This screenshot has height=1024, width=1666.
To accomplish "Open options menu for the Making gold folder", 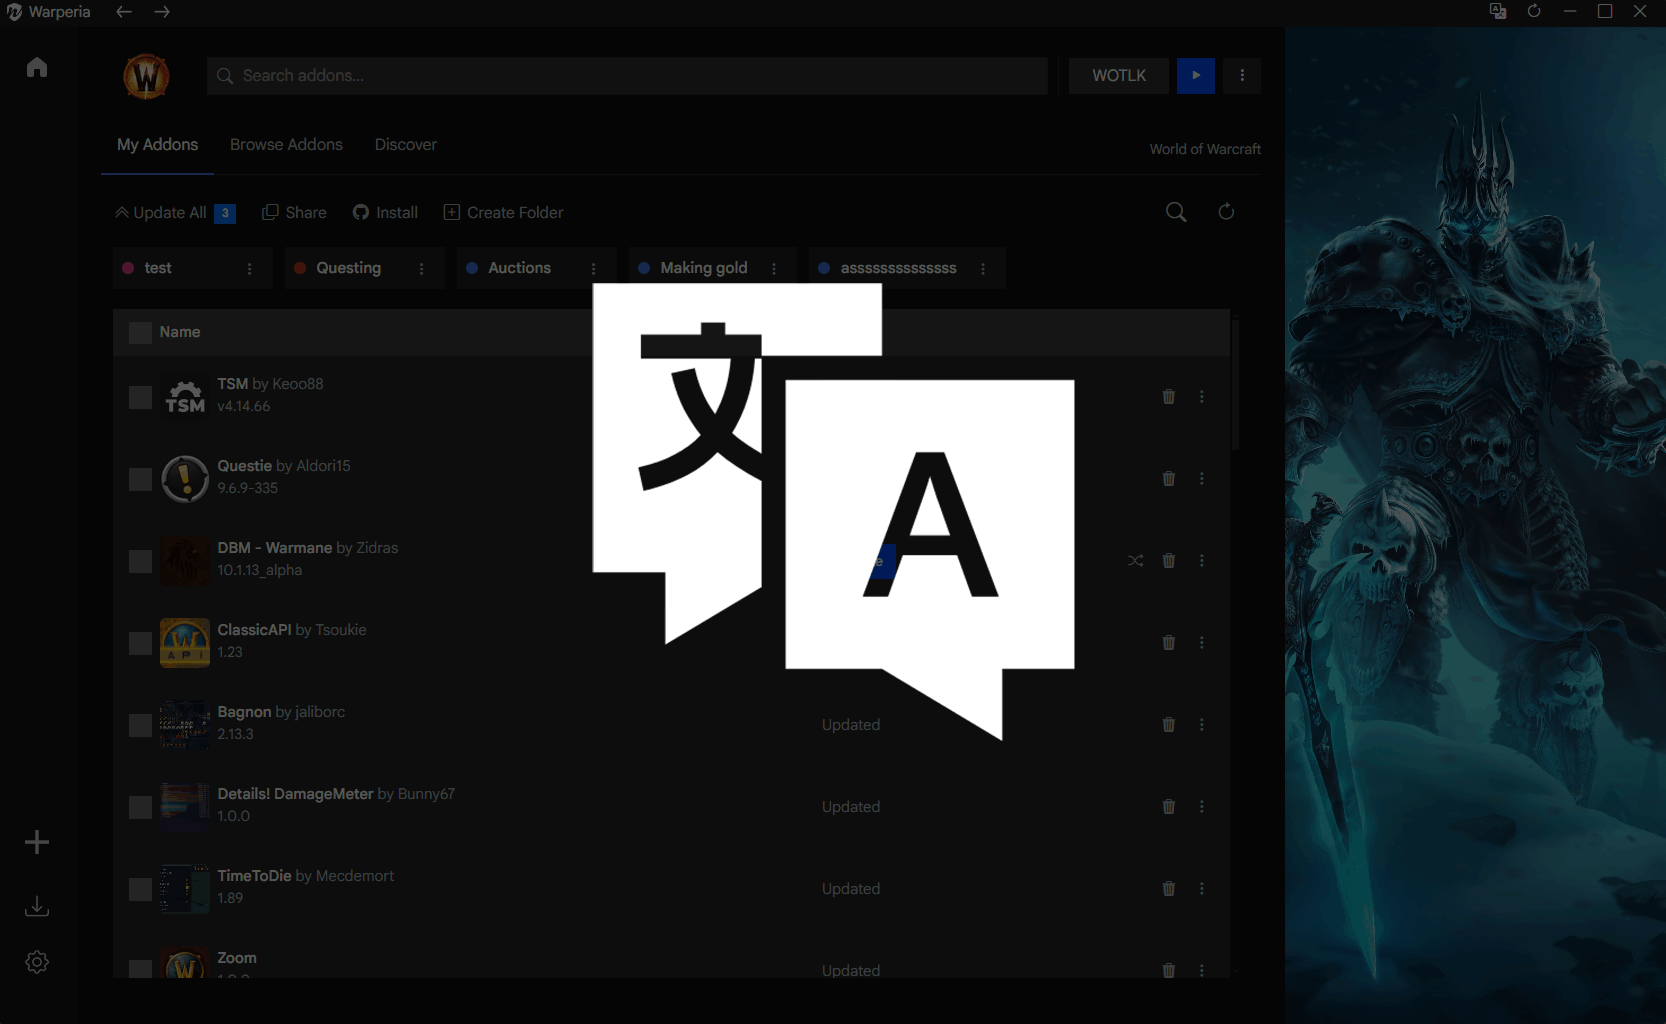I will coord(774,269).
